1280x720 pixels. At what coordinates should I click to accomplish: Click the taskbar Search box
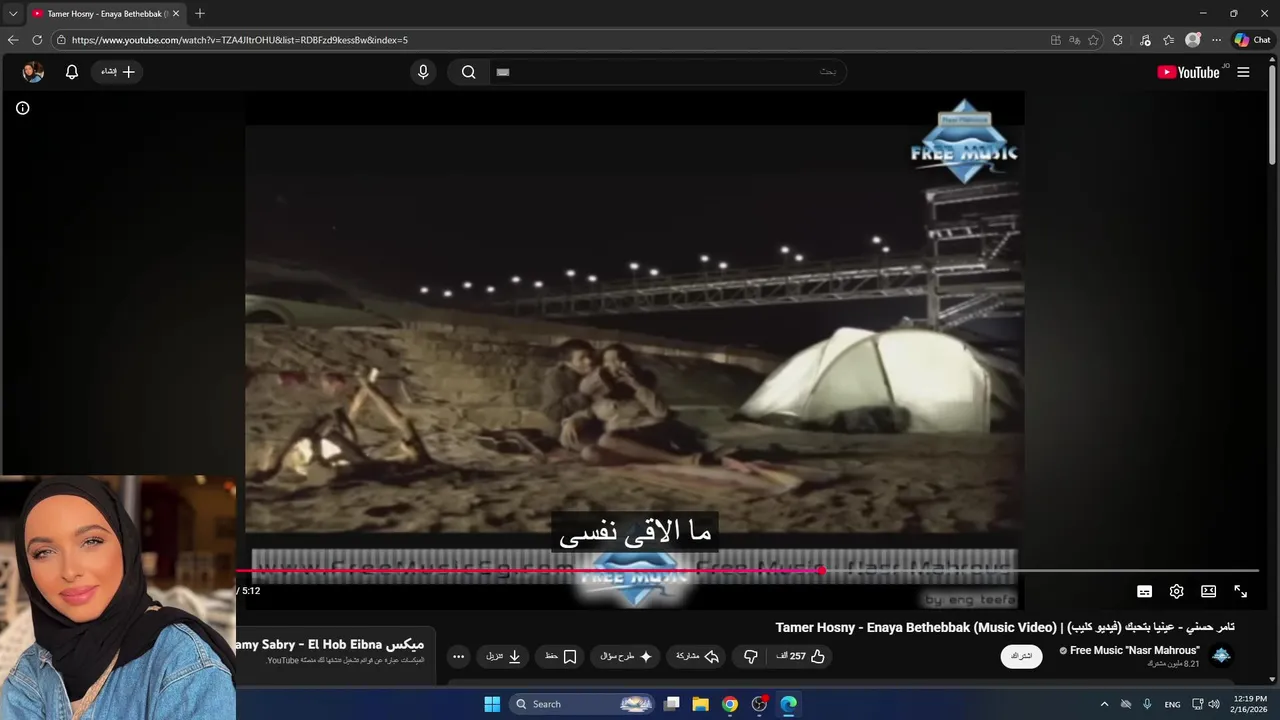(583, 704)
